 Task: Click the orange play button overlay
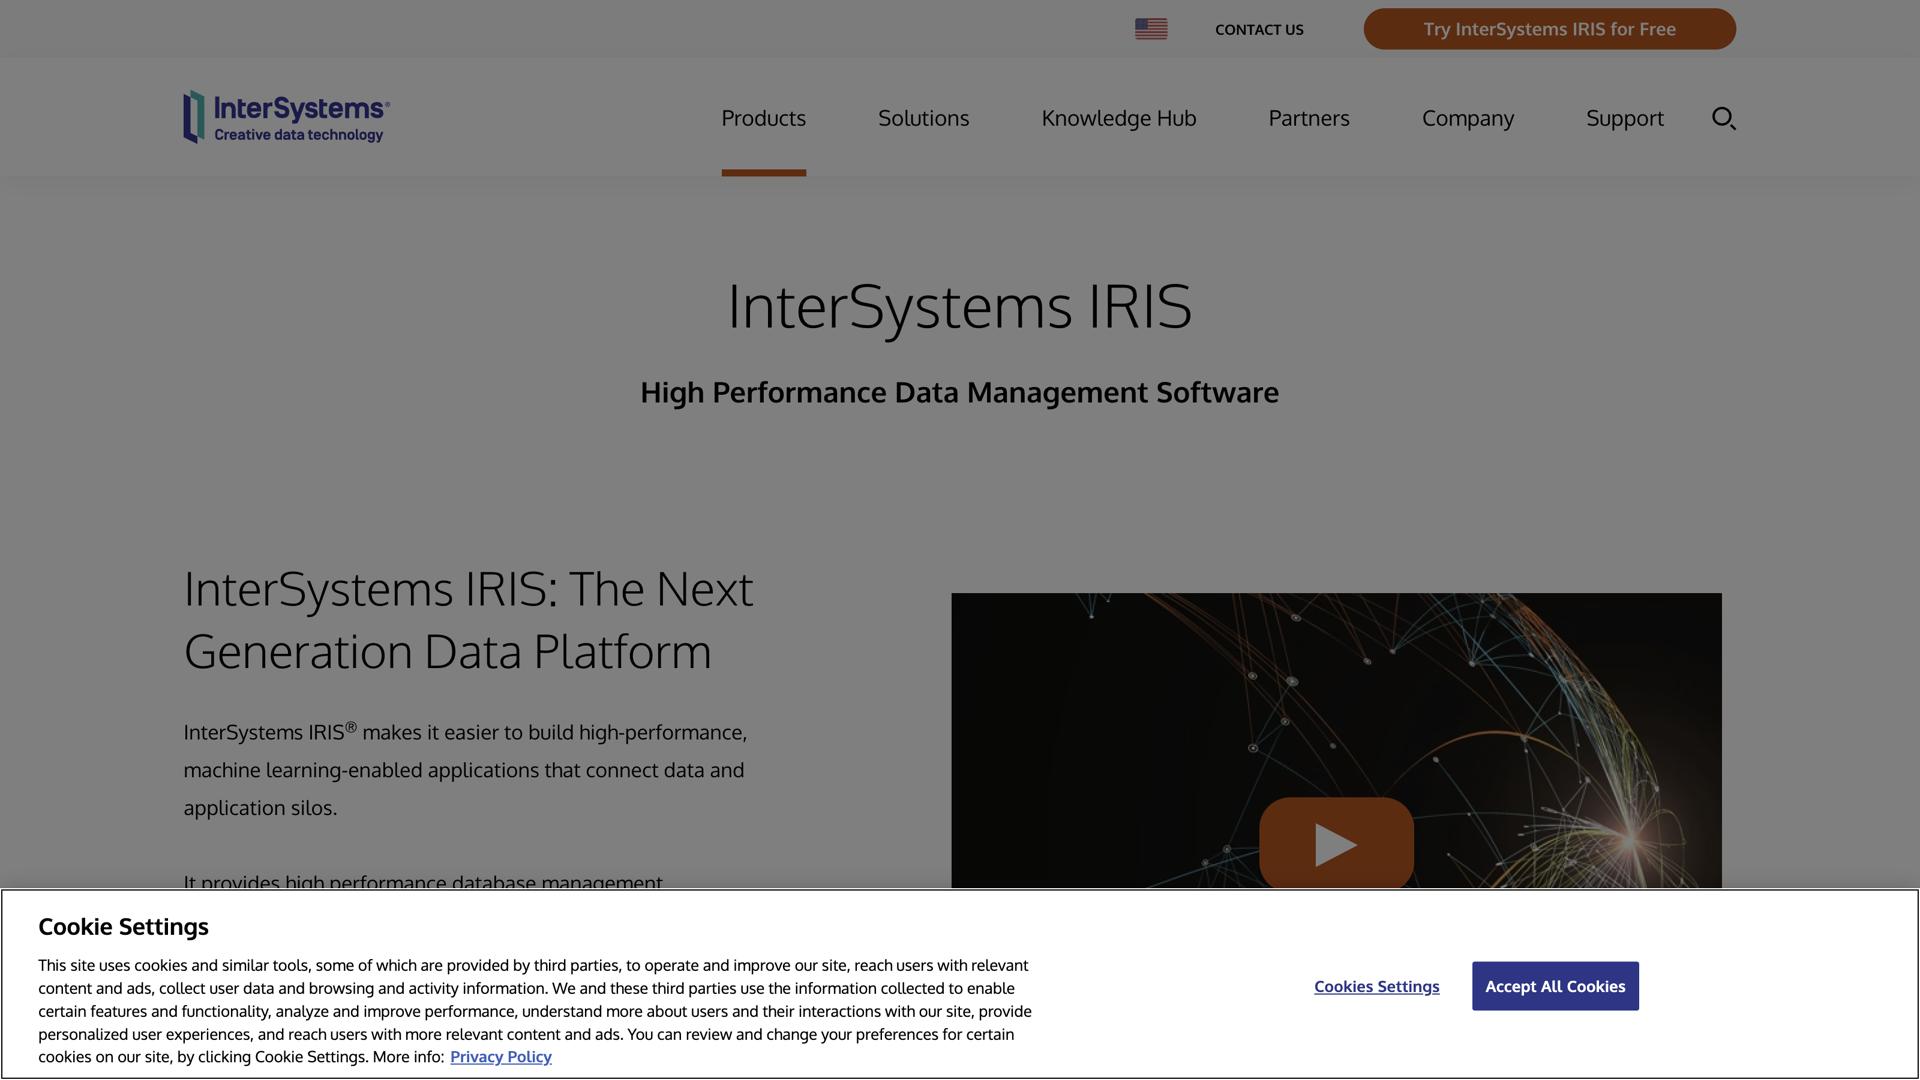point(1336,843)
